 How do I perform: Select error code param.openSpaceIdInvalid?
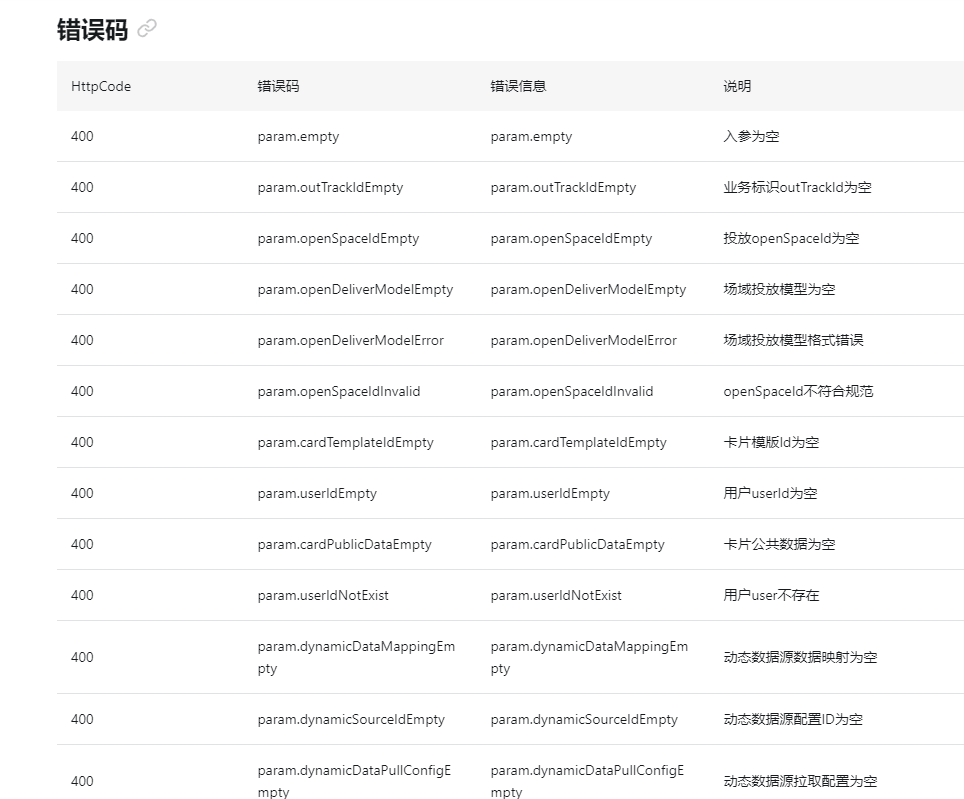339,392
